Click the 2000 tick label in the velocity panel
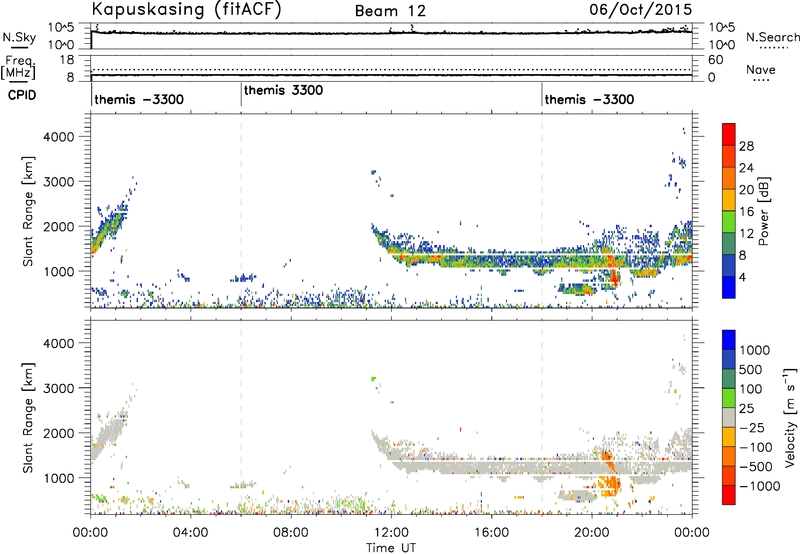 tap(59, 433)
